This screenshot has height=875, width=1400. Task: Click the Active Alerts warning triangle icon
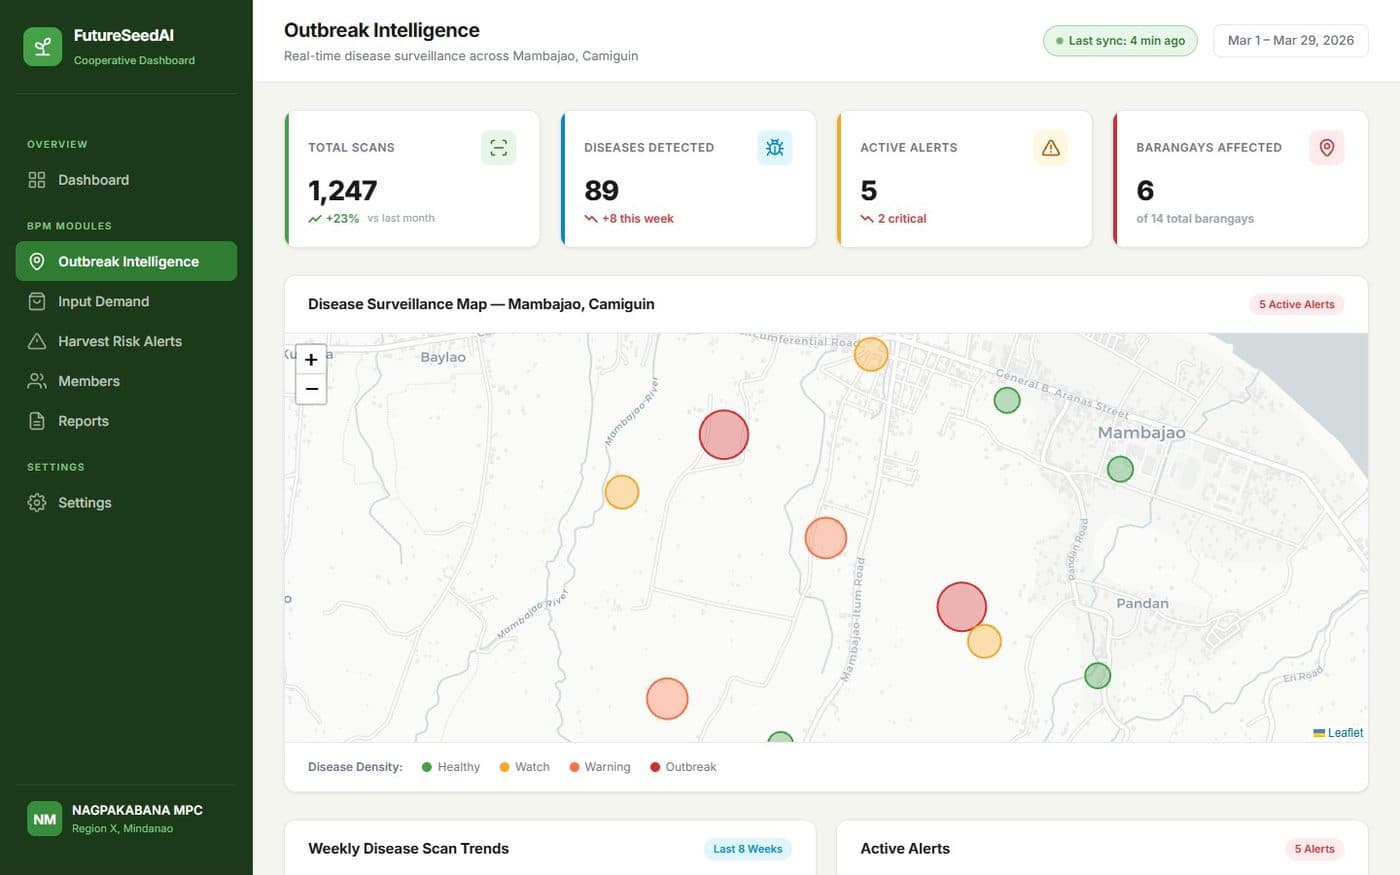[x=1050, y=148]
